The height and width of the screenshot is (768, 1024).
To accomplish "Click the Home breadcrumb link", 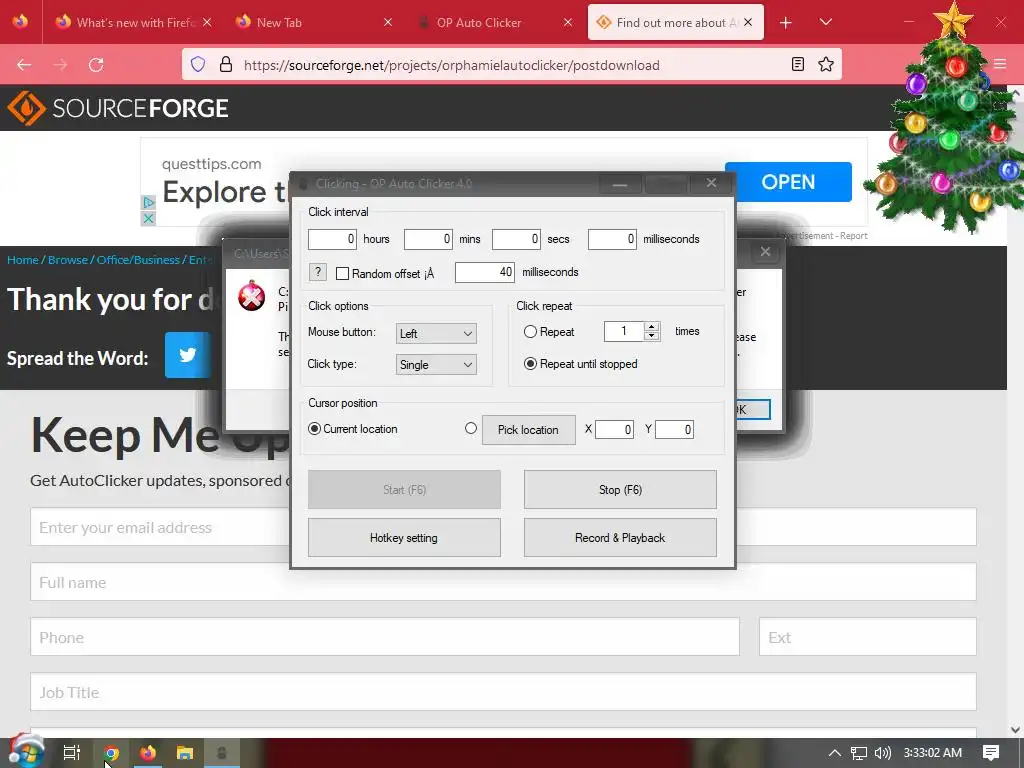I will click(23, 260).
